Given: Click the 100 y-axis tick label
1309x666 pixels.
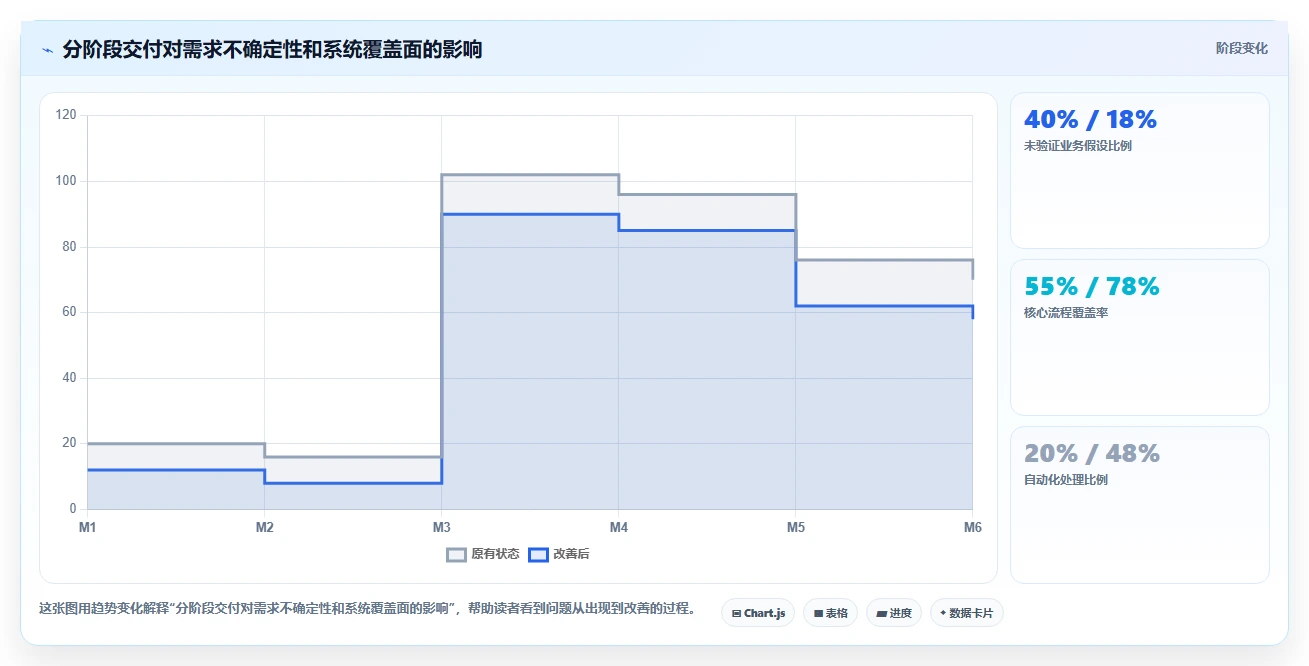Looking at the screenshot, I should tap(66, 181).
